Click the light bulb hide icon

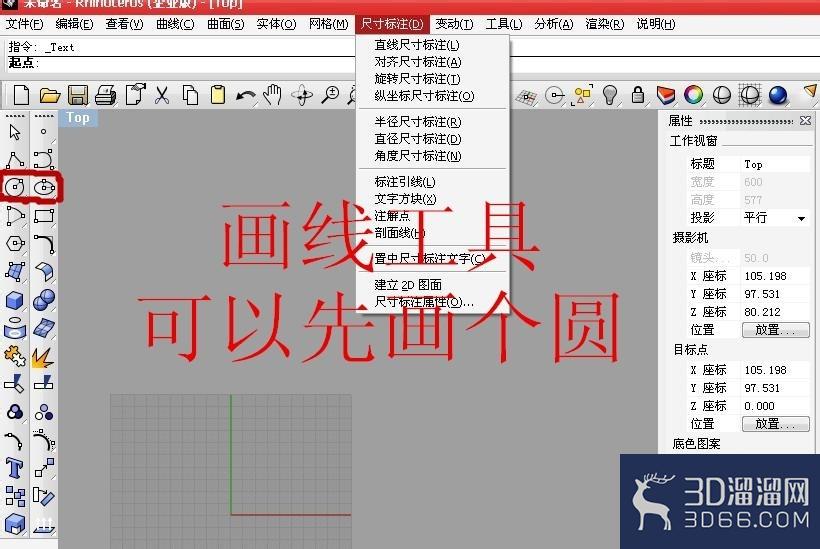(x=609, y=95)
